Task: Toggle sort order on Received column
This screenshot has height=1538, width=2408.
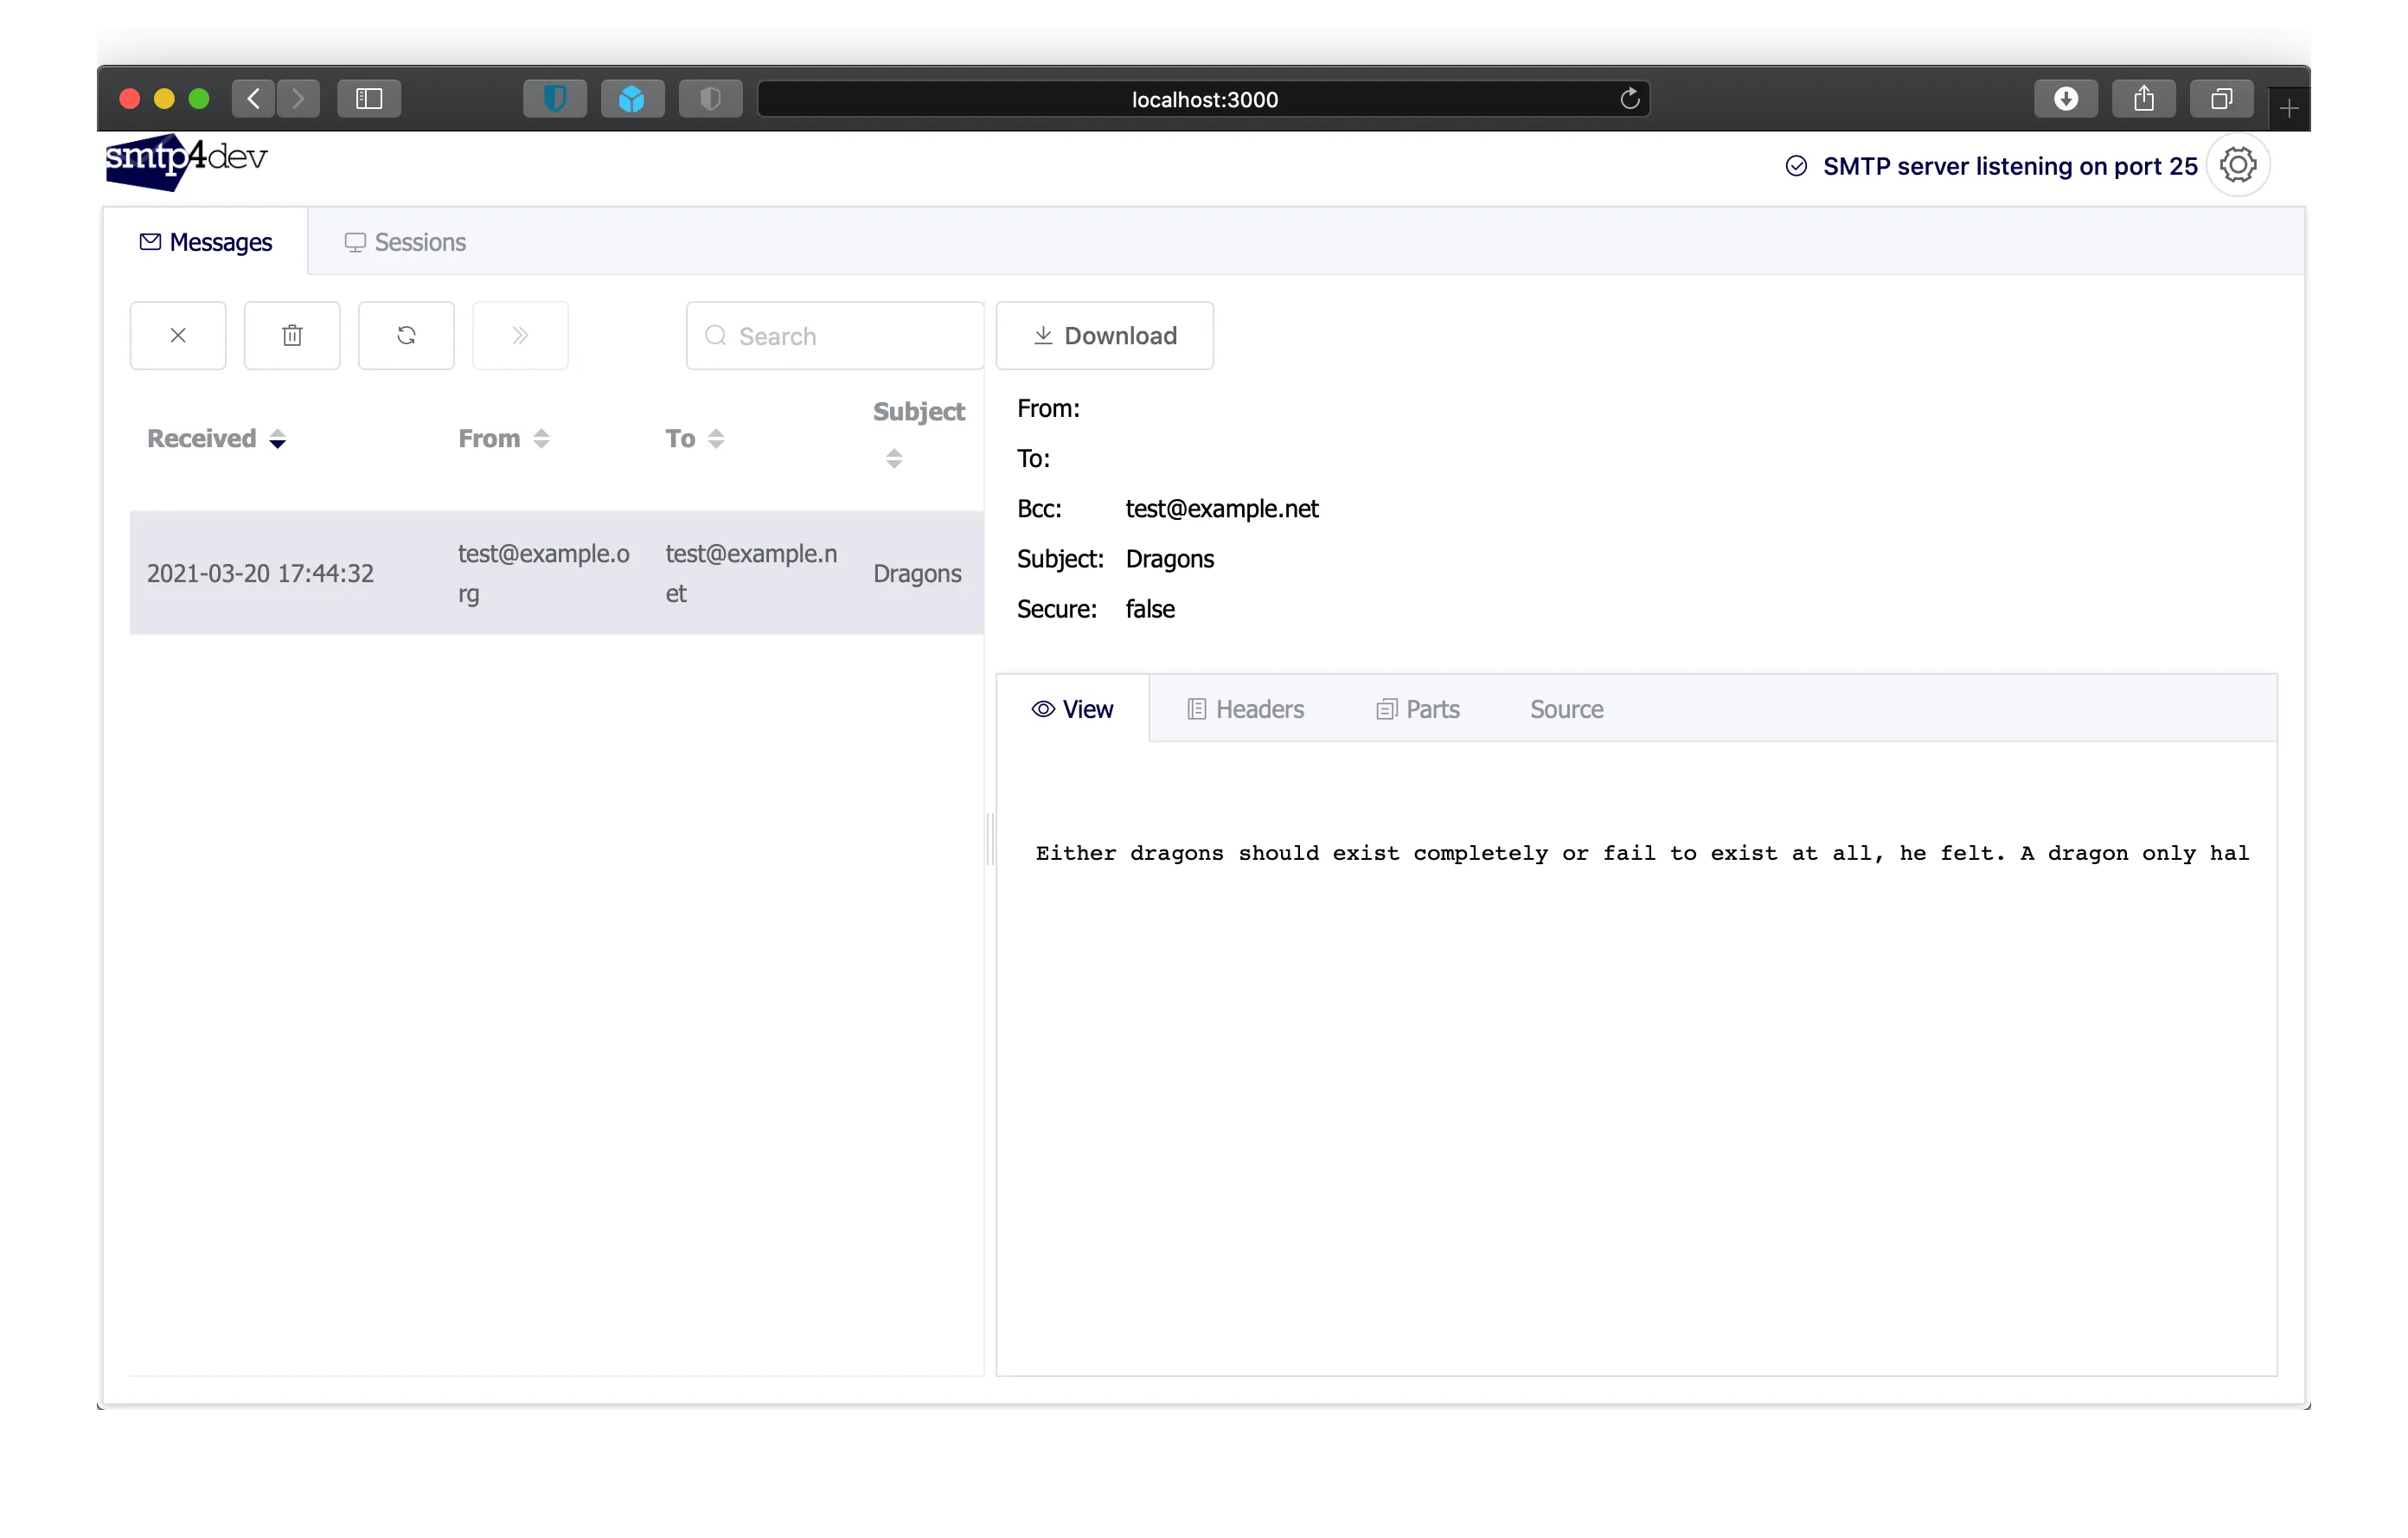Action: pyautogui.click(x=277, y=438)
